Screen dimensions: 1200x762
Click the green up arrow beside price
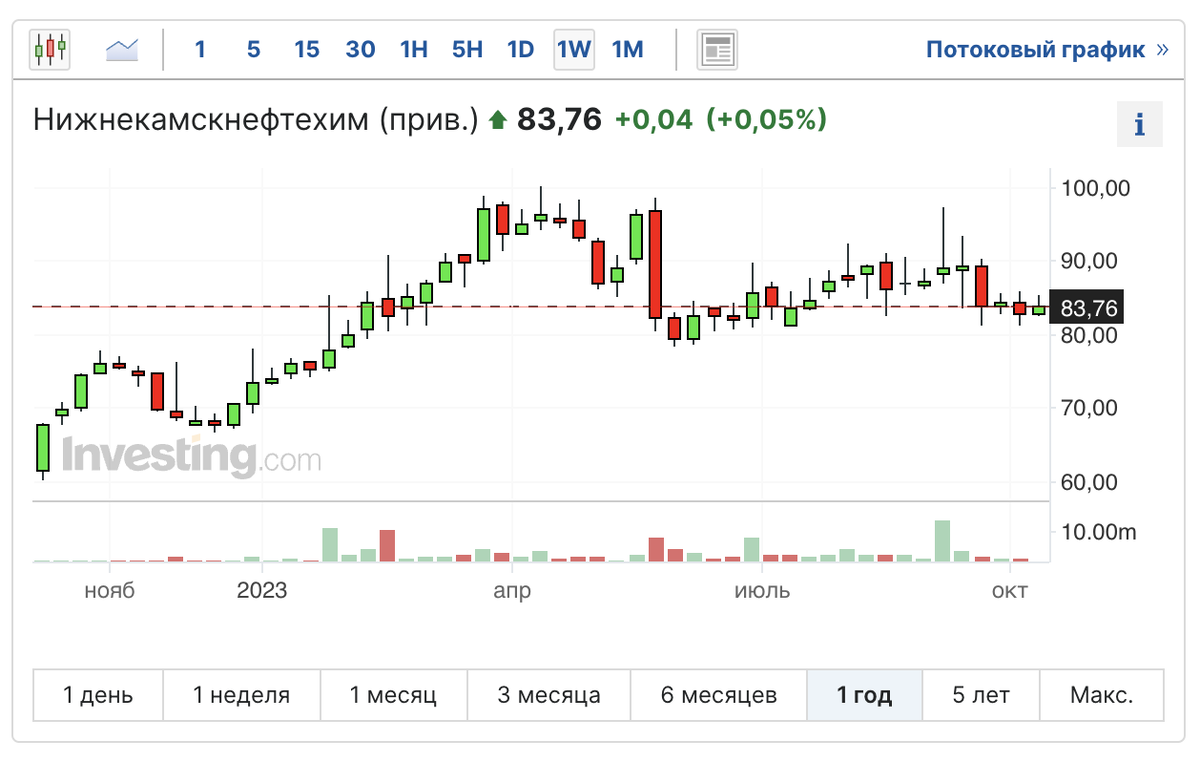[498, 122]
